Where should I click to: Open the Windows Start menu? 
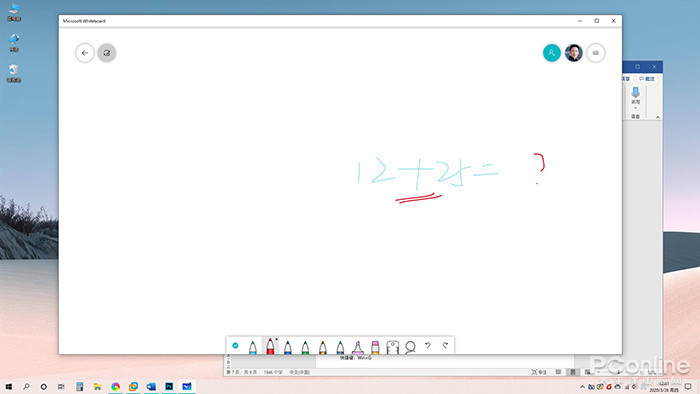[8, 386]
